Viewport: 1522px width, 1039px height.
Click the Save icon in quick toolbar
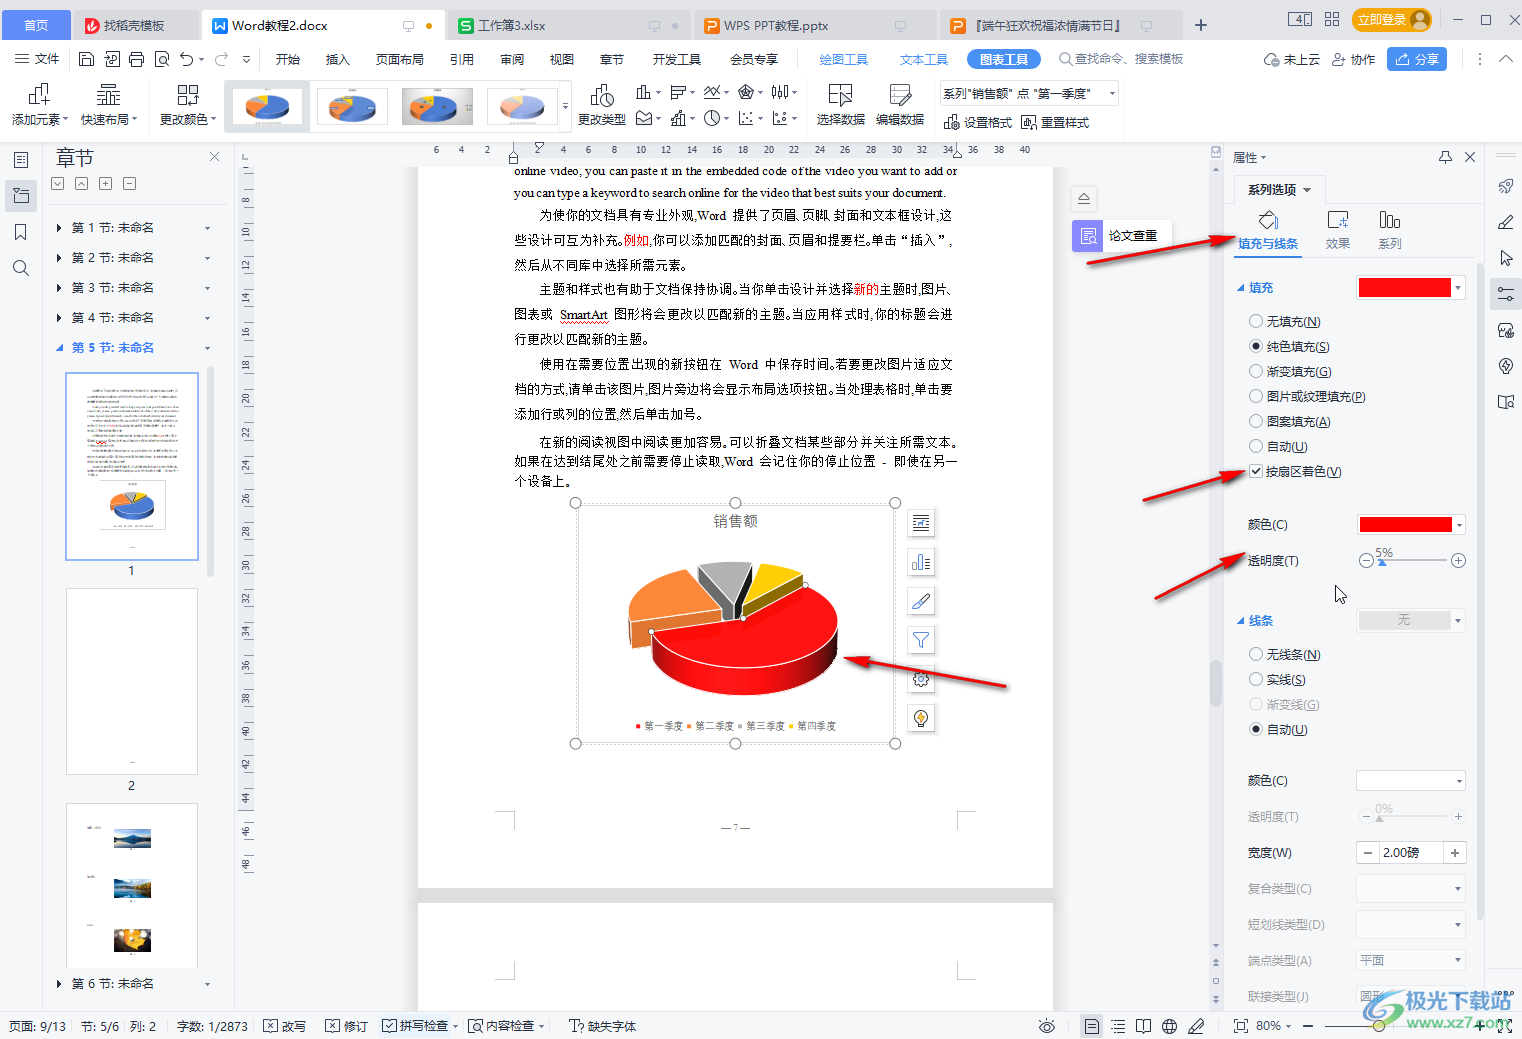tap(86, 59)
